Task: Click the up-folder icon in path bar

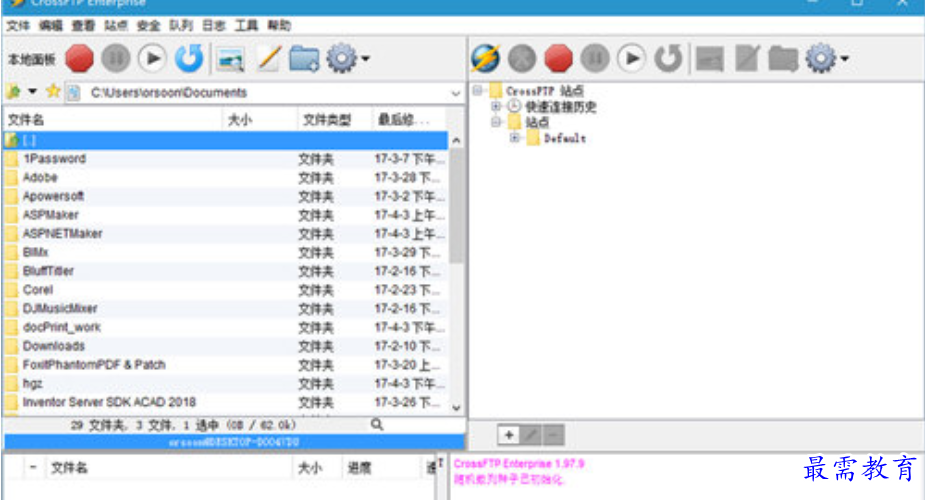Action: tap(14, 91)
